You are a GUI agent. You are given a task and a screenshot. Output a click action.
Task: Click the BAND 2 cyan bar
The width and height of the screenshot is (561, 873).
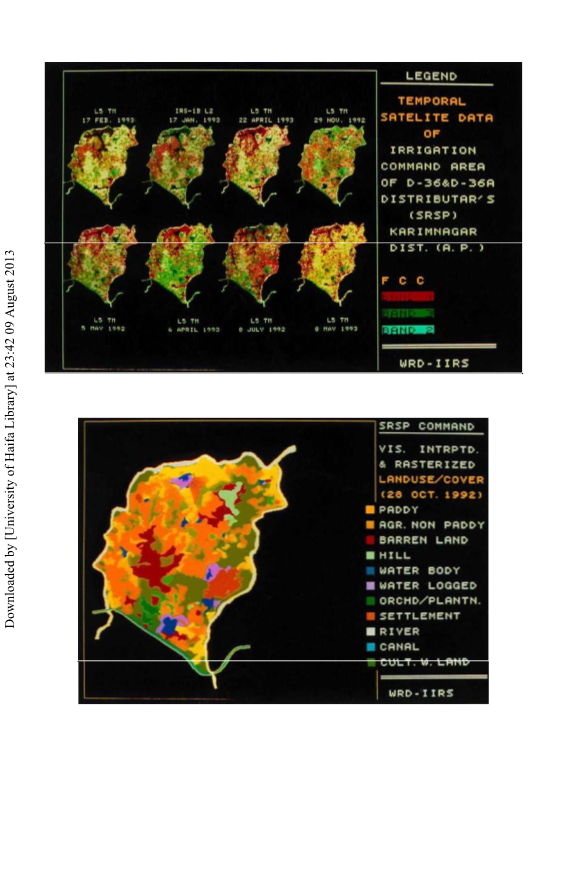pyautogui.click(x=408, y=330)
